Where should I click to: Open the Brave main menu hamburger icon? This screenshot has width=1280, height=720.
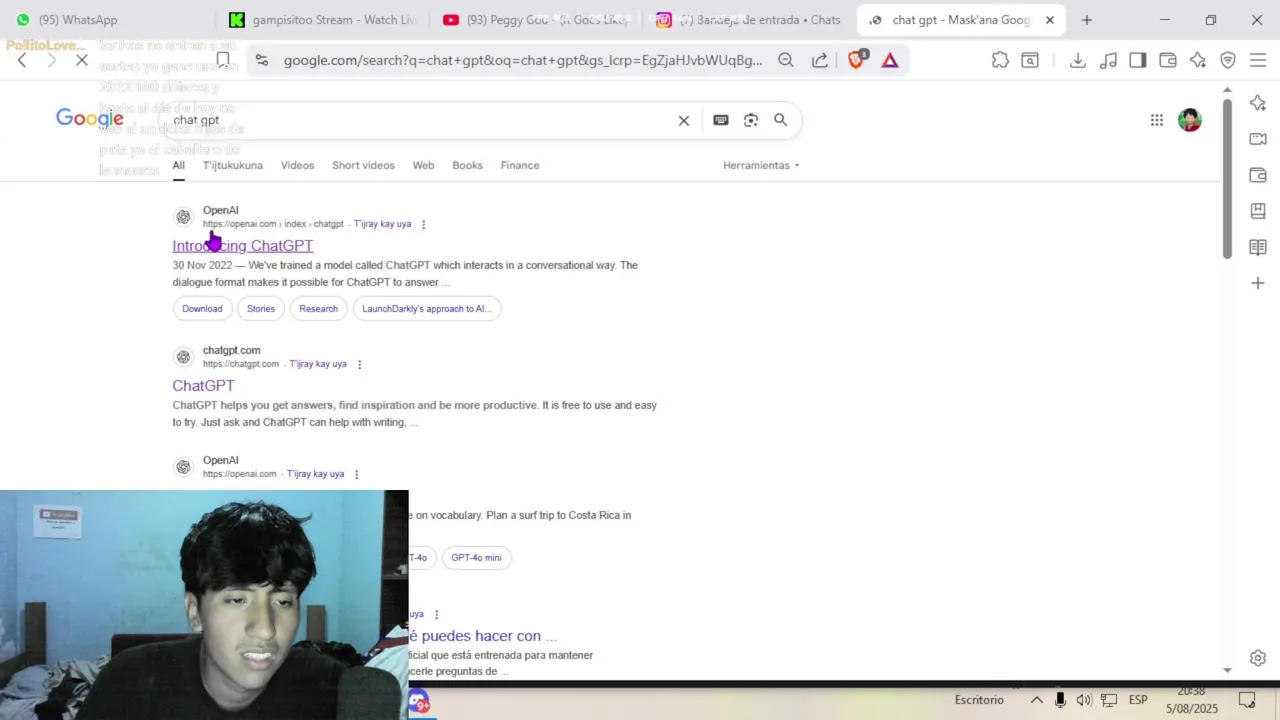pyautogui.click(x=1258, y=60)
